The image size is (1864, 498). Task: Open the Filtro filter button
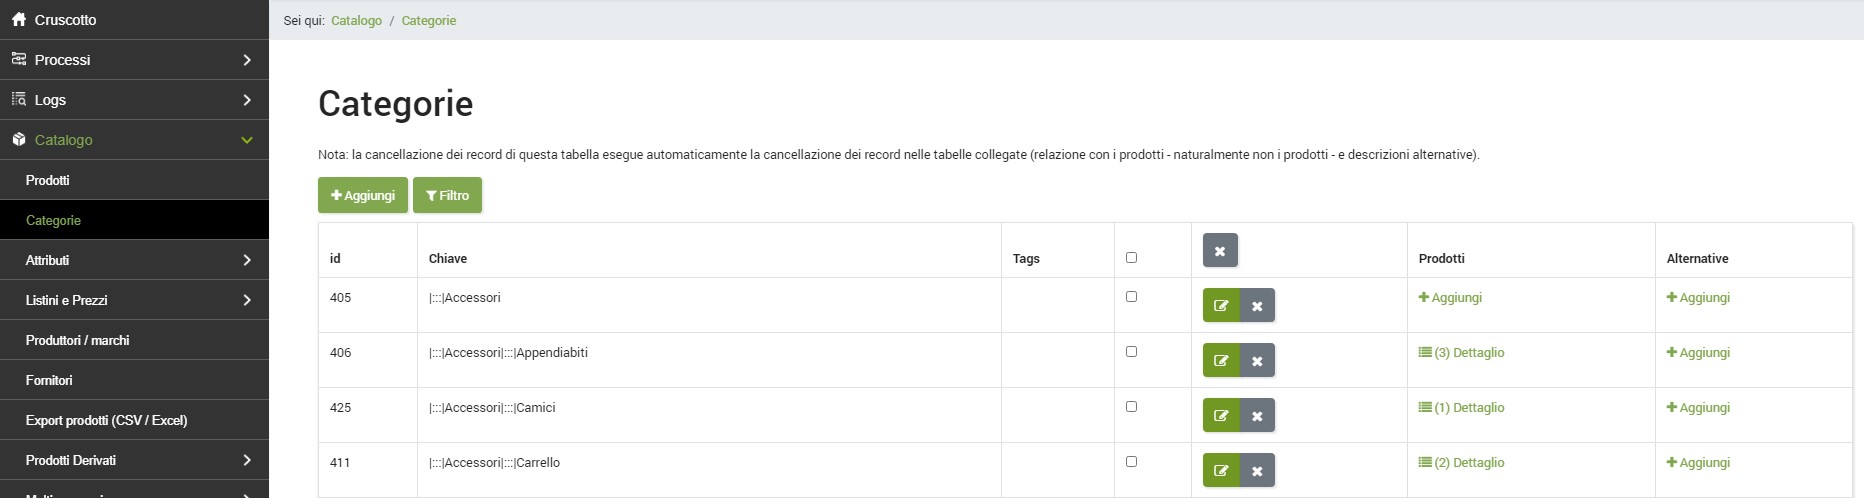447,196
